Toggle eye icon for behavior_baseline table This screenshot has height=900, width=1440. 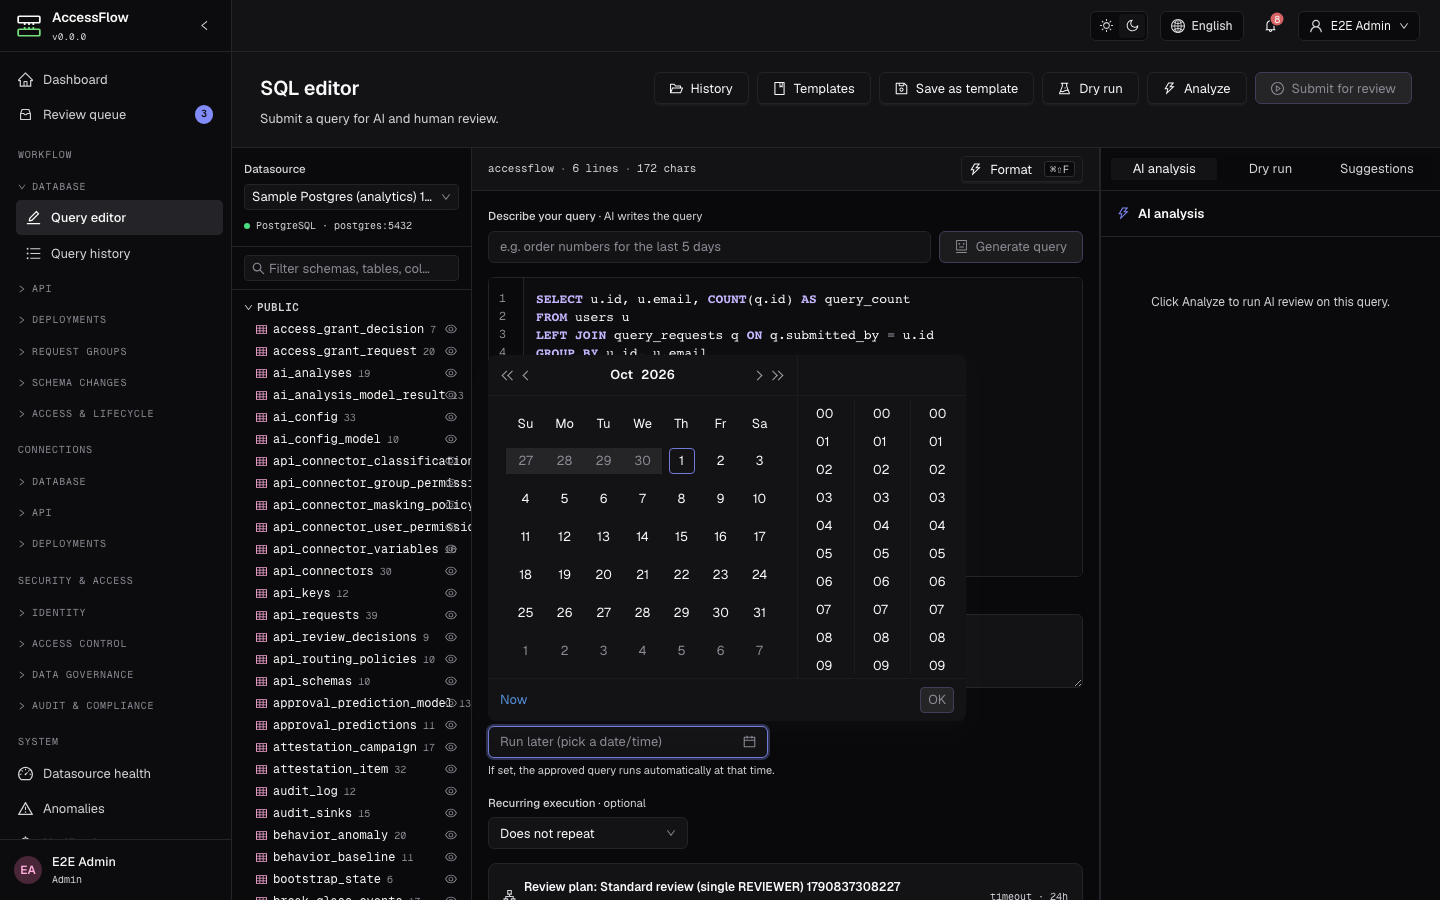coord(451,857)
